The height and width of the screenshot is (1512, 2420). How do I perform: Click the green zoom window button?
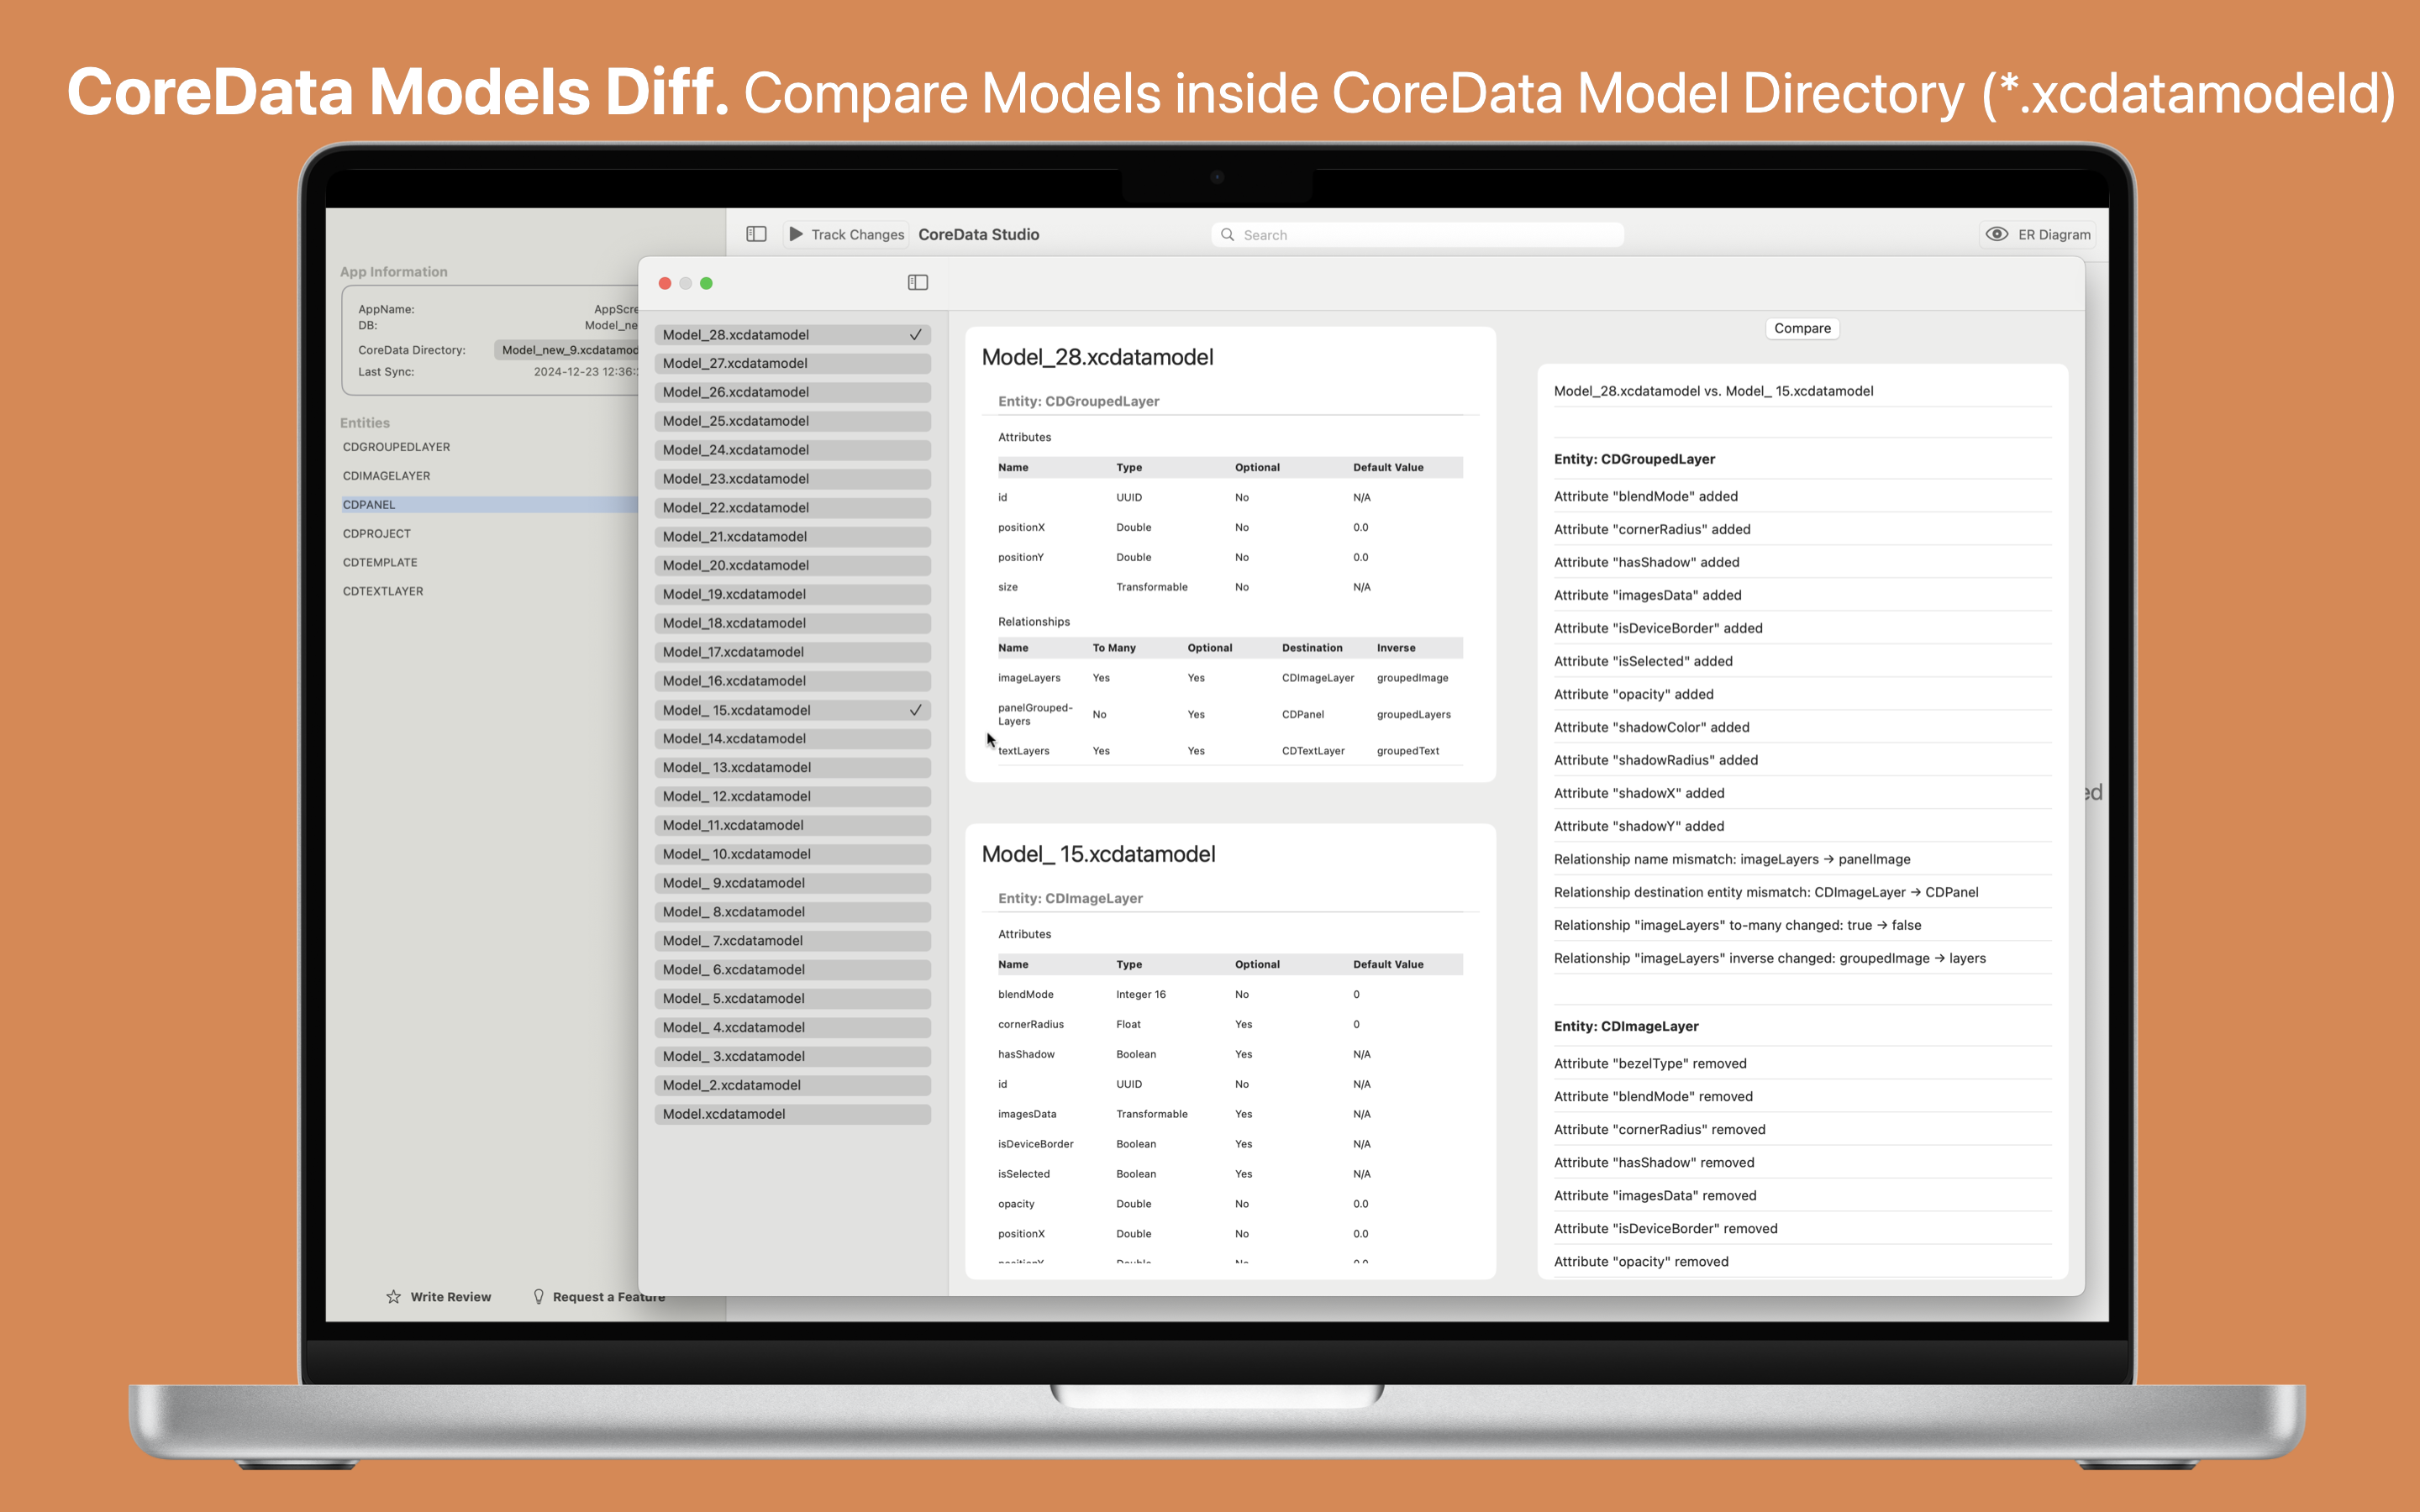pyautogui.click(x=706, y=284)
